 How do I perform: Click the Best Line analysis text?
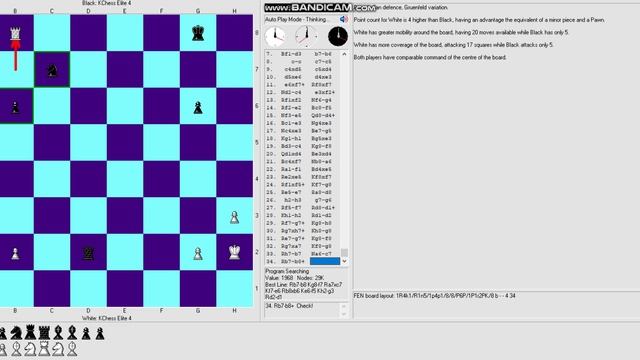[304, 291]
